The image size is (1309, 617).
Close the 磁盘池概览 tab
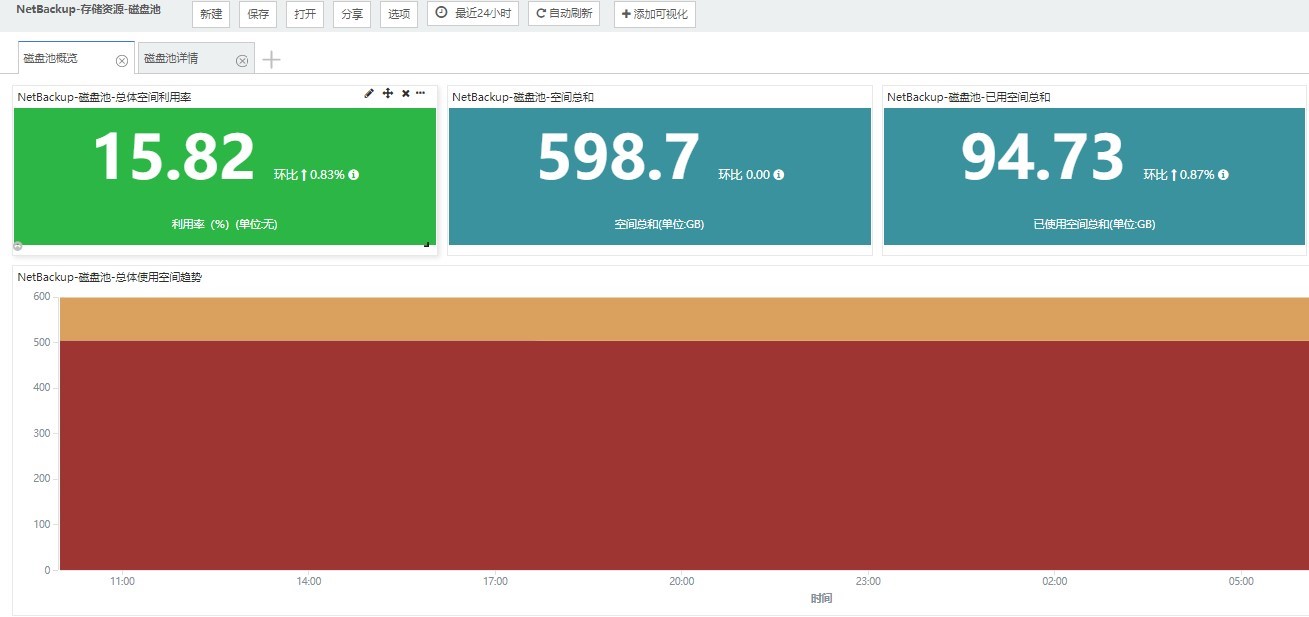point(122,61)
